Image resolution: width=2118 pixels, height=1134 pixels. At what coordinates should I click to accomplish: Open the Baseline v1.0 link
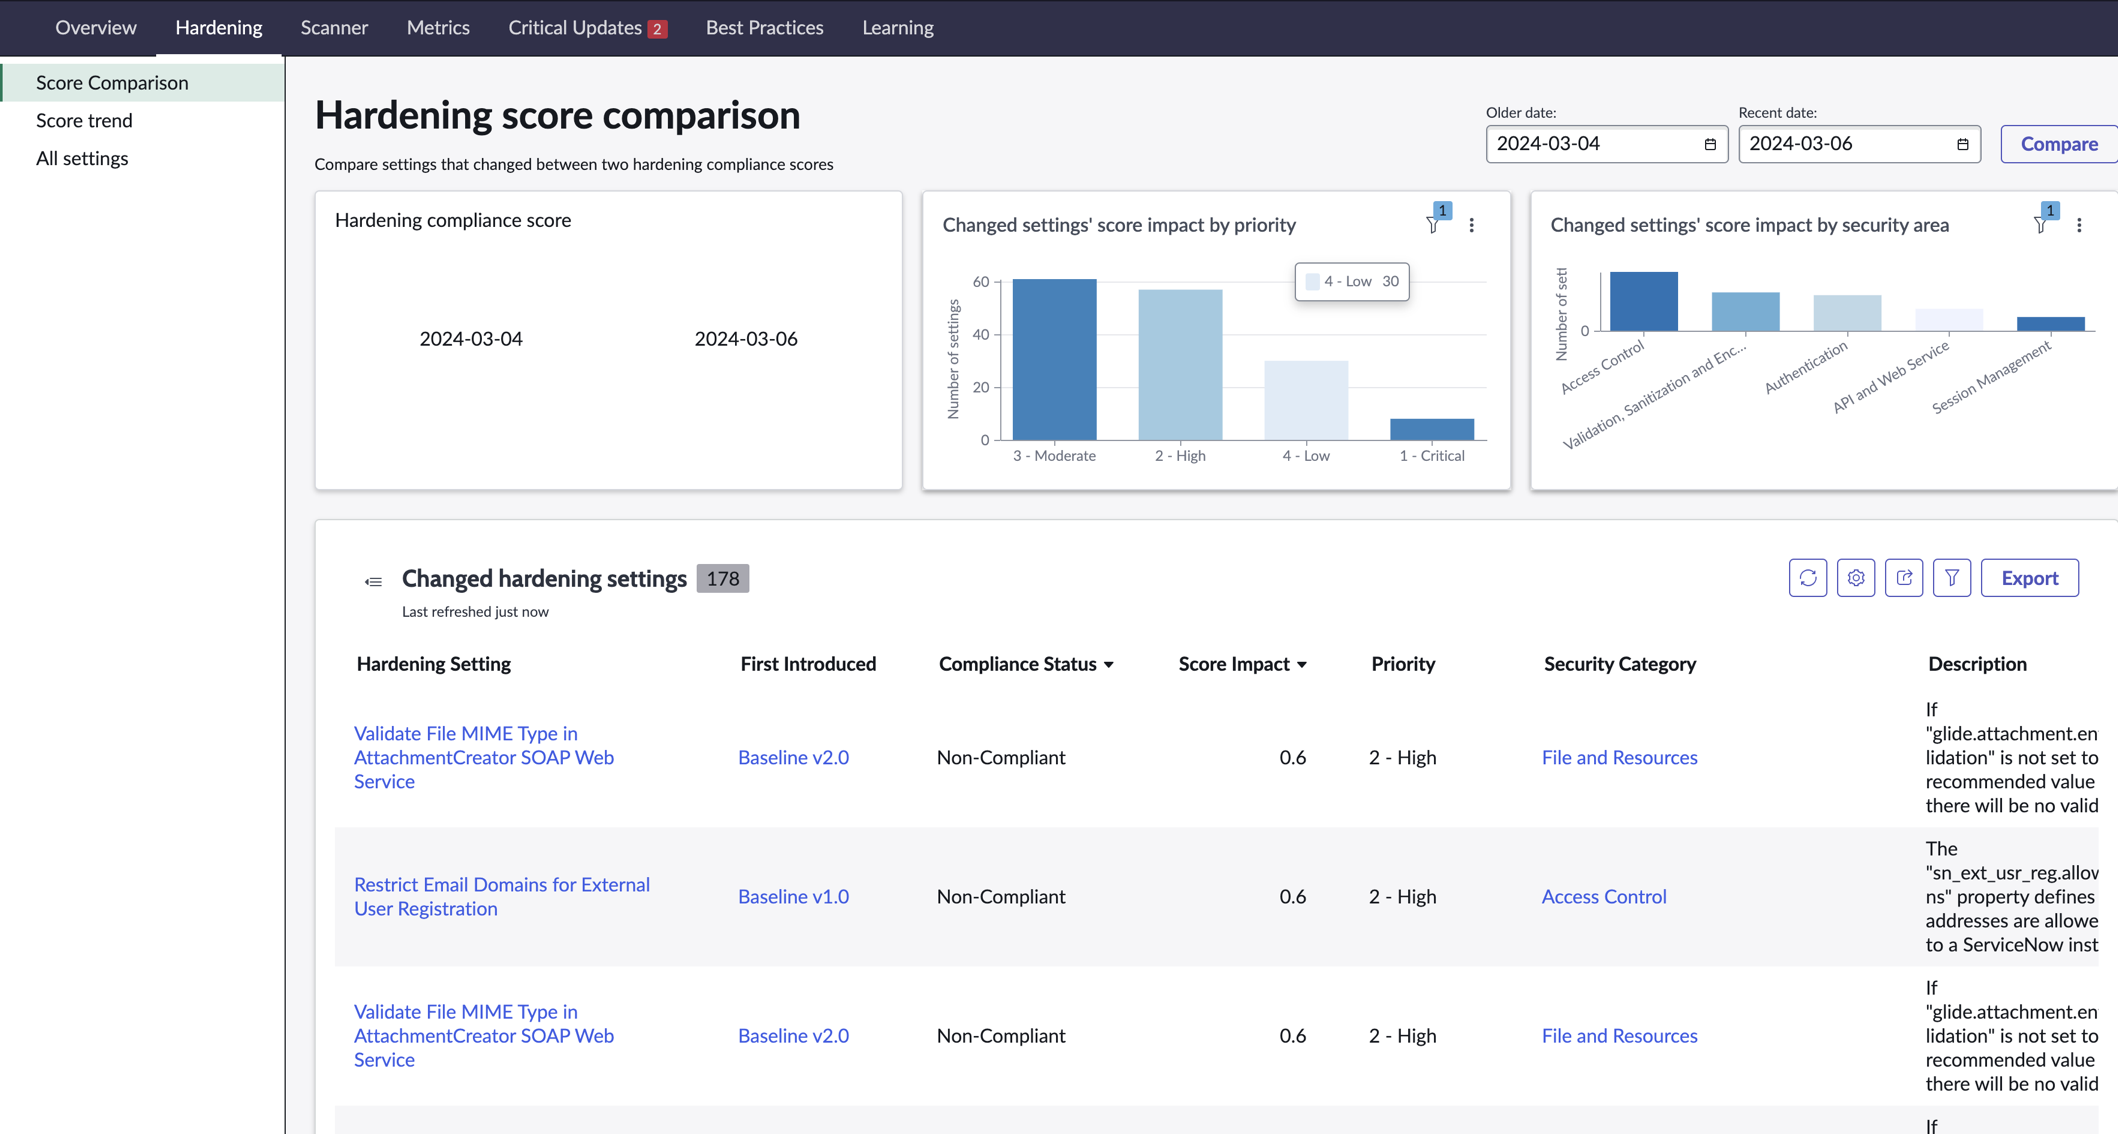pyautogui.click(x=793, y=896)
